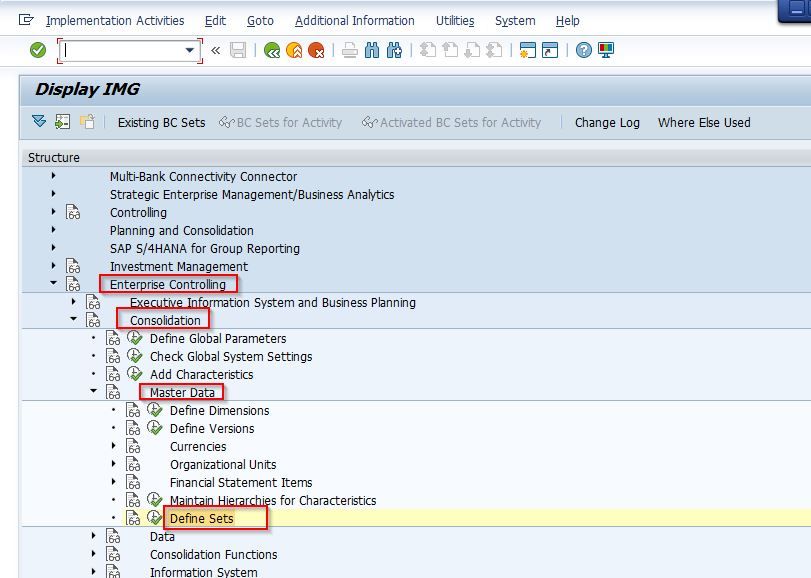
Task: Open the command field dropdown arrow
Action: tap(190, 50)
